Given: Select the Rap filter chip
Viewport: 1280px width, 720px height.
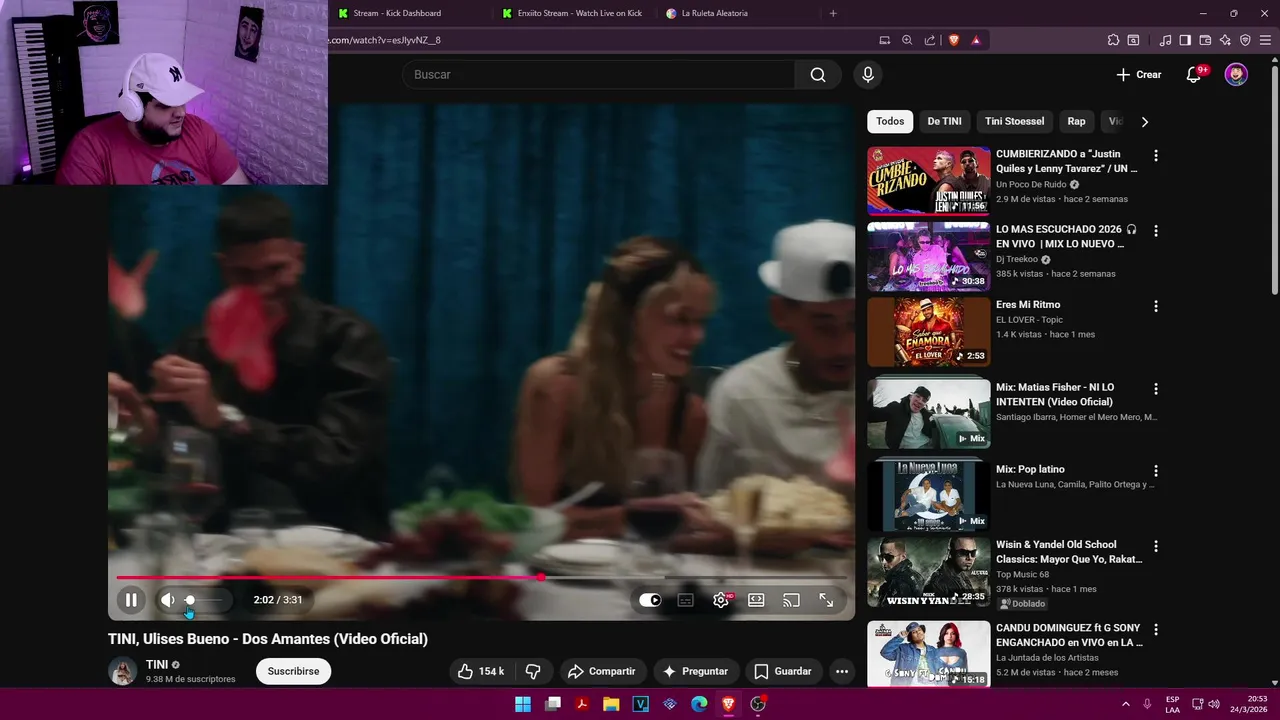Looking at the screenshot, I should click(1076, 121).
